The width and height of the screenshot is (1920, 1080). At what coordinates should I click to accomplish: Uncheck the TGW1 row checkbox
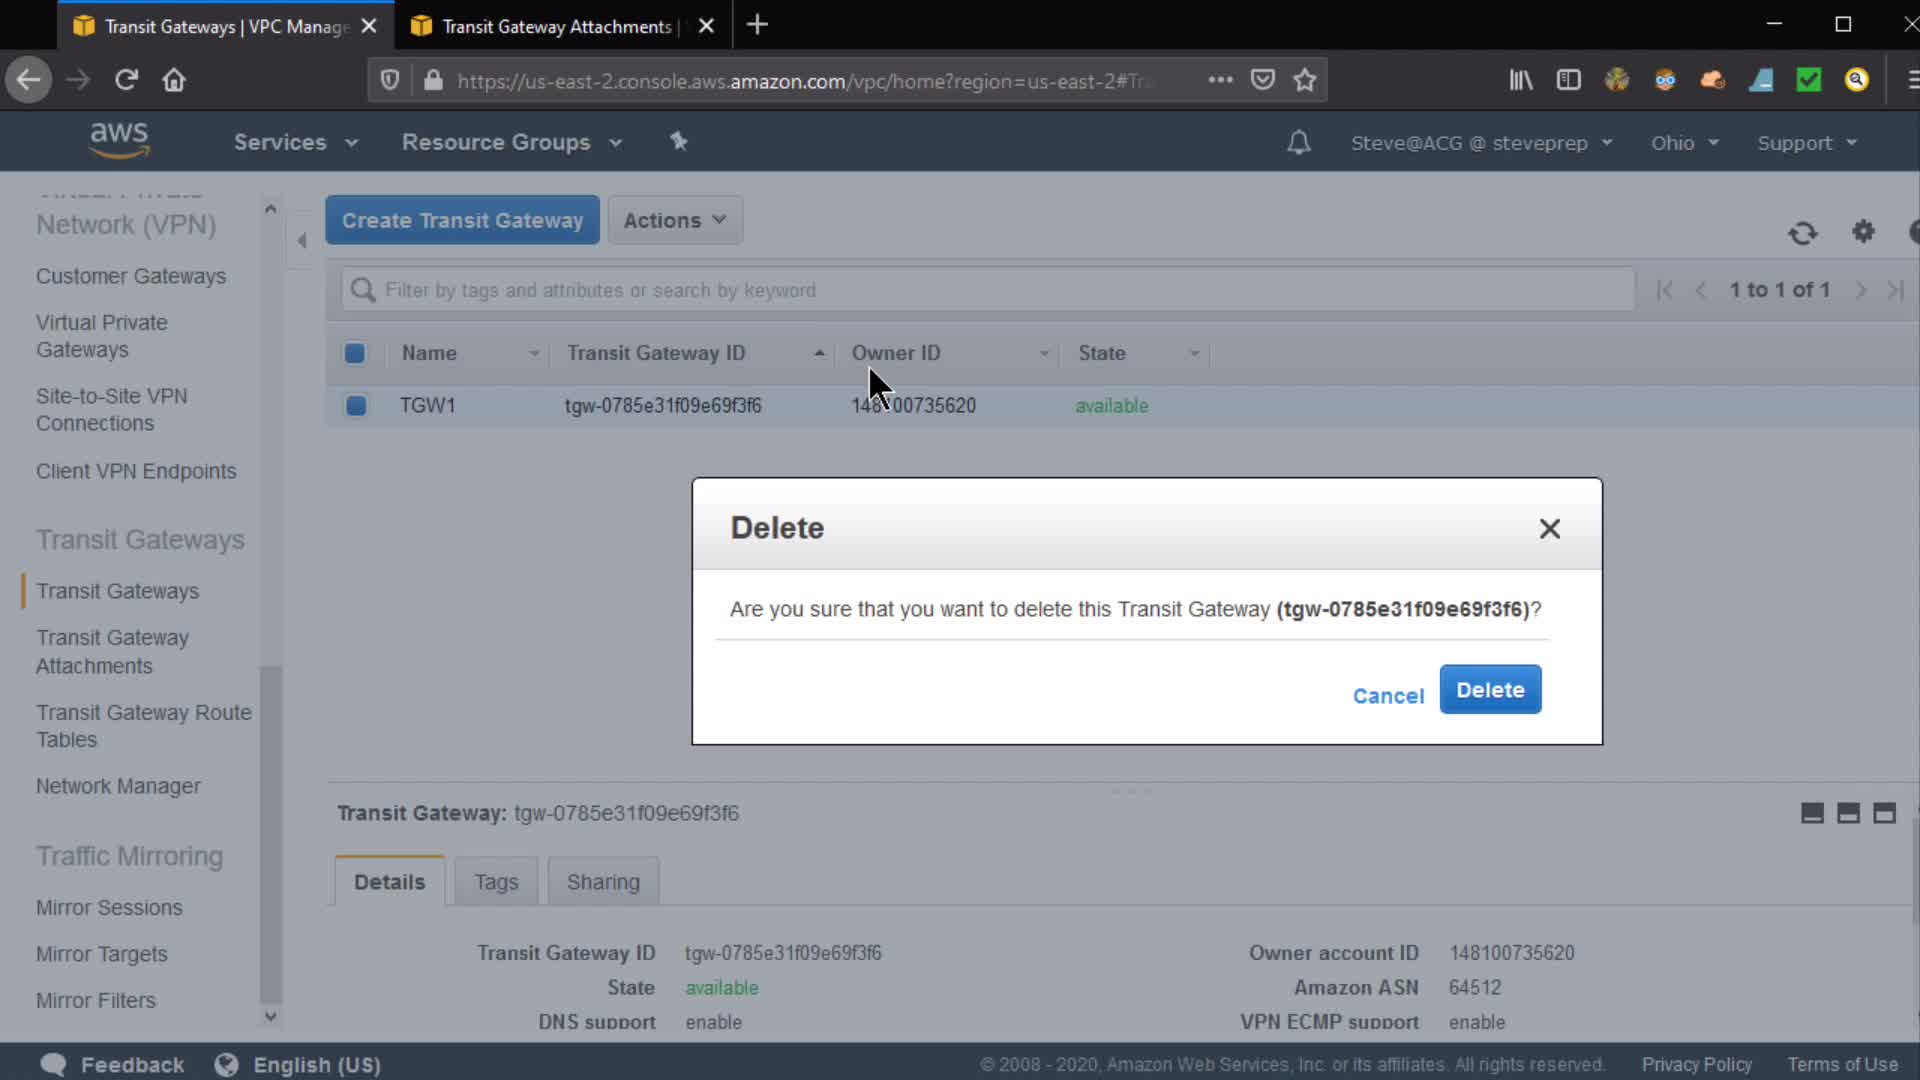point(355,406)
